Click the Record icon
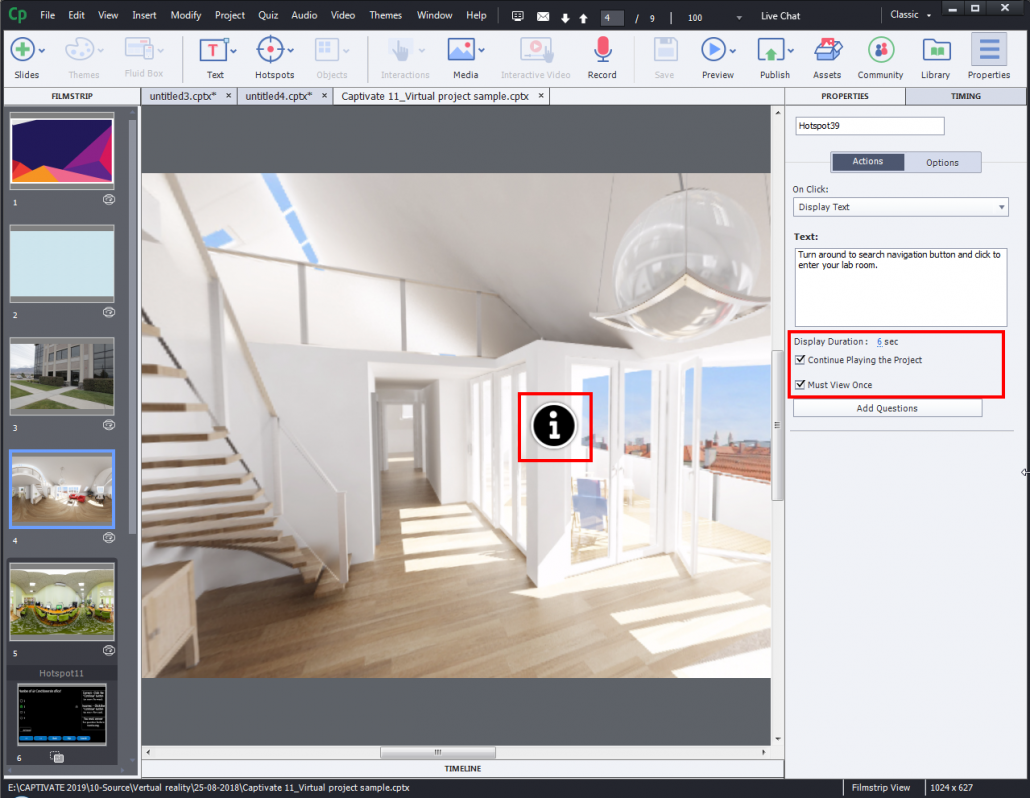1030x798 pixels. (601, 50)
